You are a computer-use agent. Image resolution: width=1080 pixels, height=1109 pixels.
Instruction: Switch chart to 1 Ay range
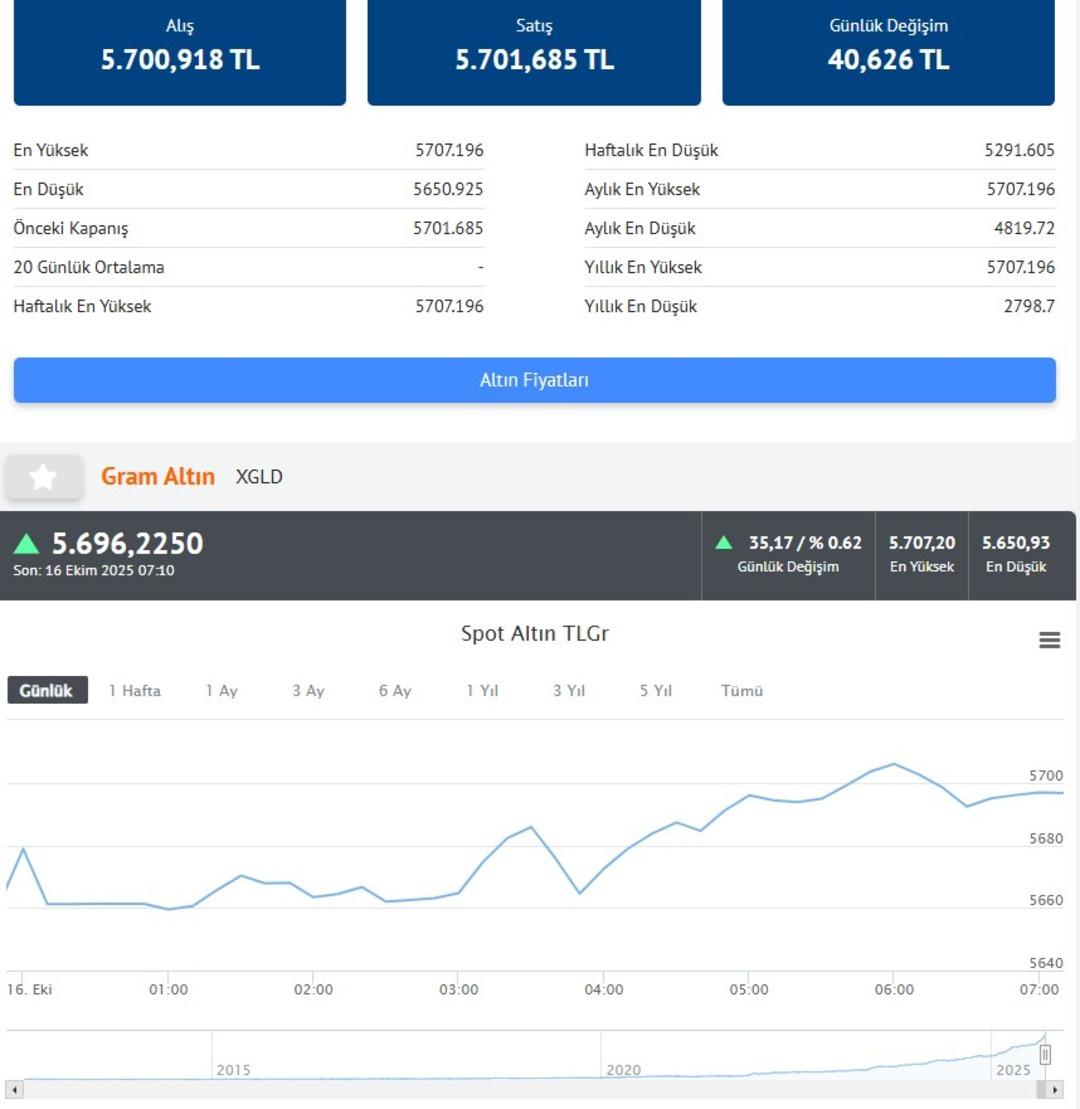221,690
